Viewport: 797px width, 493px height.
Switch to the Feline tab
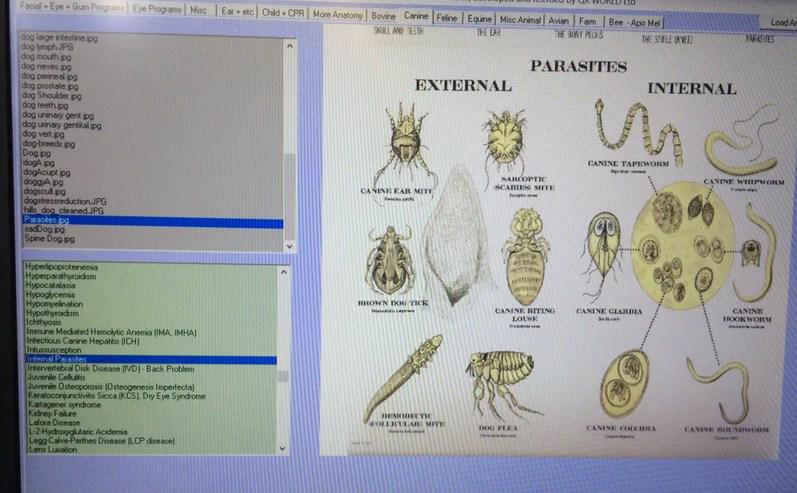(446, 16)
